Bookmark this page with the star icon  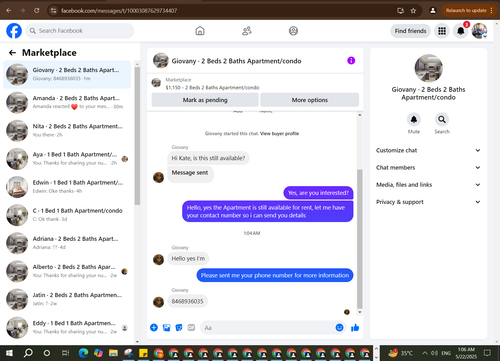coord(413,11)
